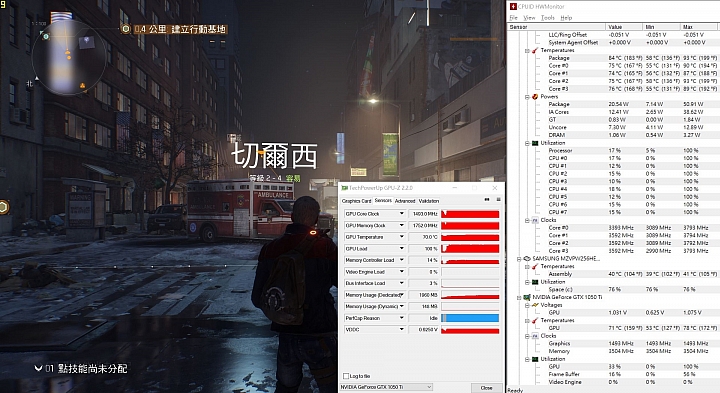Click the GPU-Z screenshot camera icon
Screen dimensions: 720x393
(x=487, y=200)
